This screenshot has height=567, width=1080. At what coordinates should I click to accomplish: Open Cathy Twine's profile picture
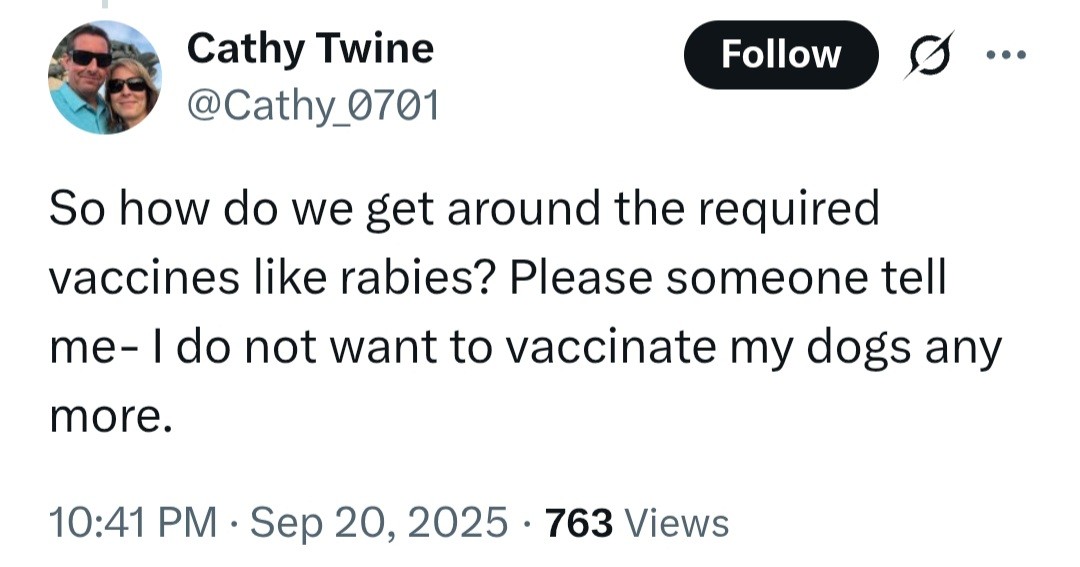pyautogui.click(x=103, y=78)
